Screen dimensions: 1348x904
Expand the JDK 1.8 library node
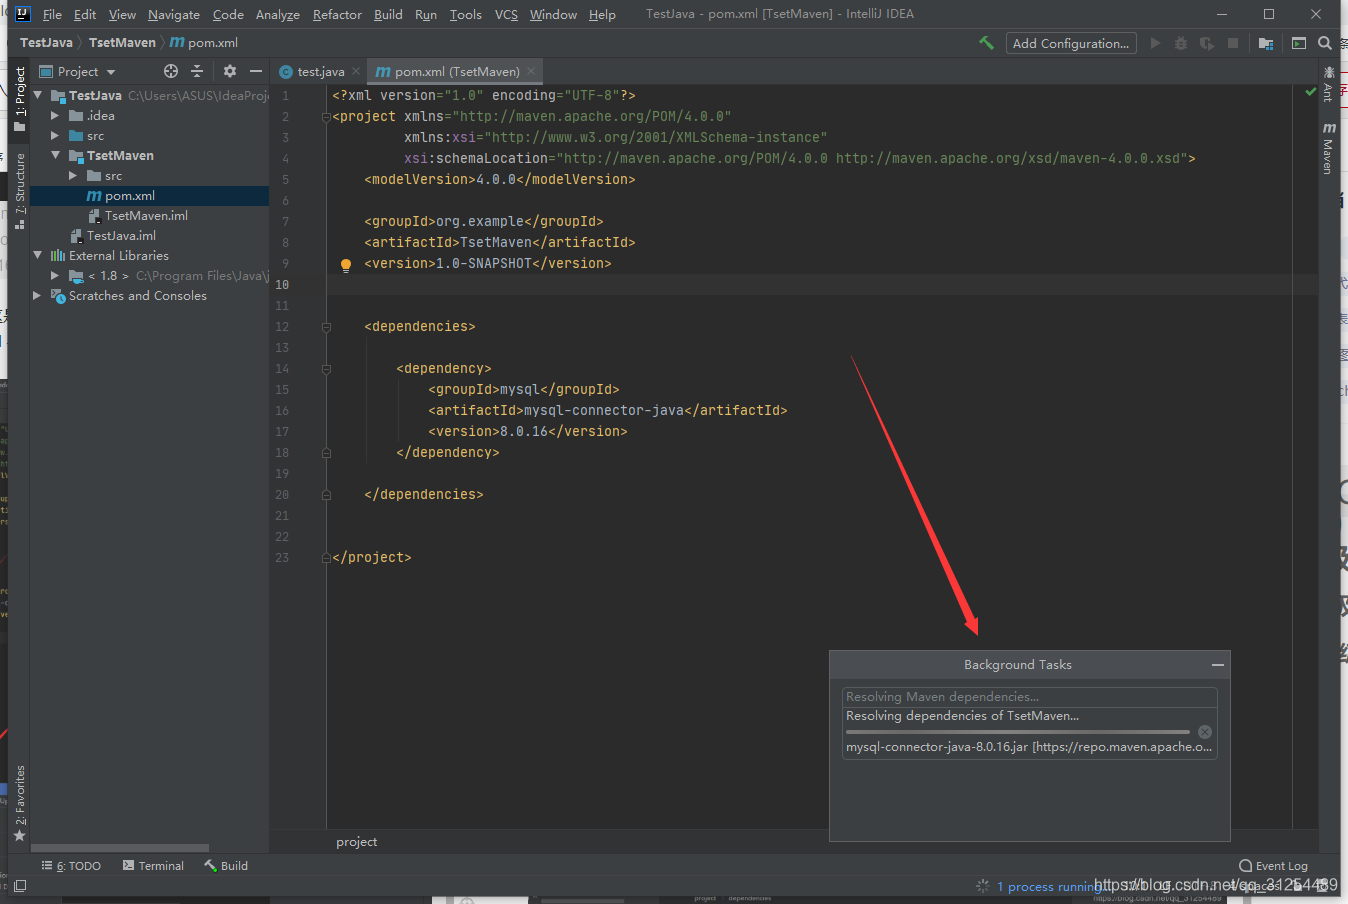(55, 276)
